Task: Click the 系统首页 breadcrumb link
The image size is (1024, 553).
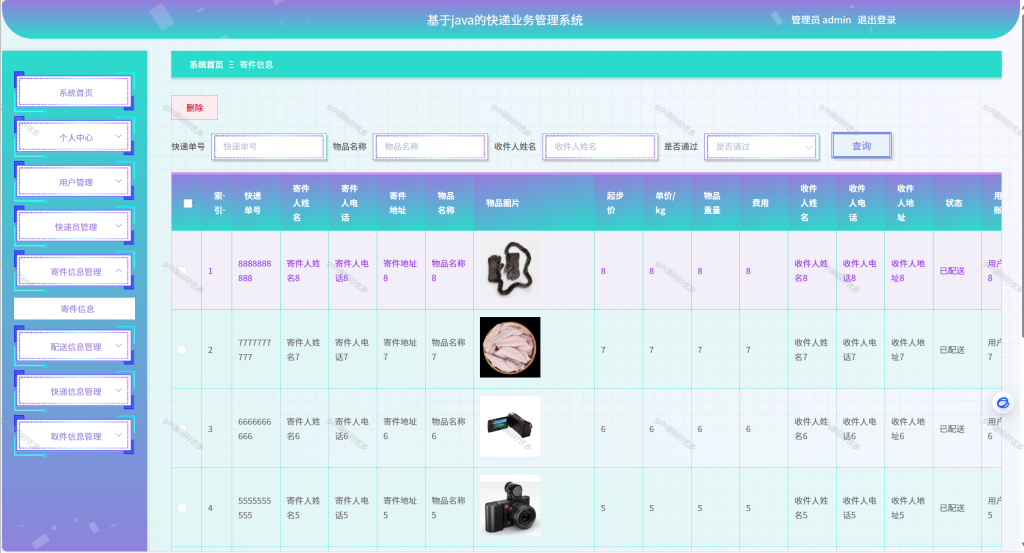Action: point(206,65)
